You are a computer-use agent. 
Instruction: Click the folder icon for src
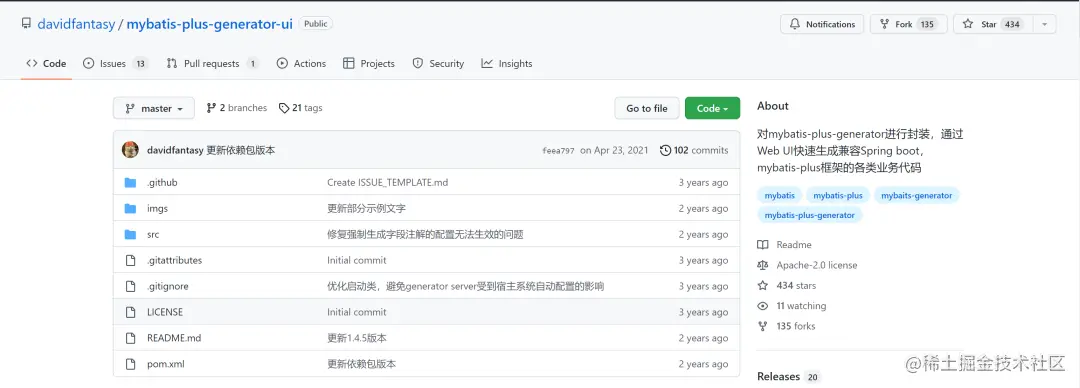(130, 234)
